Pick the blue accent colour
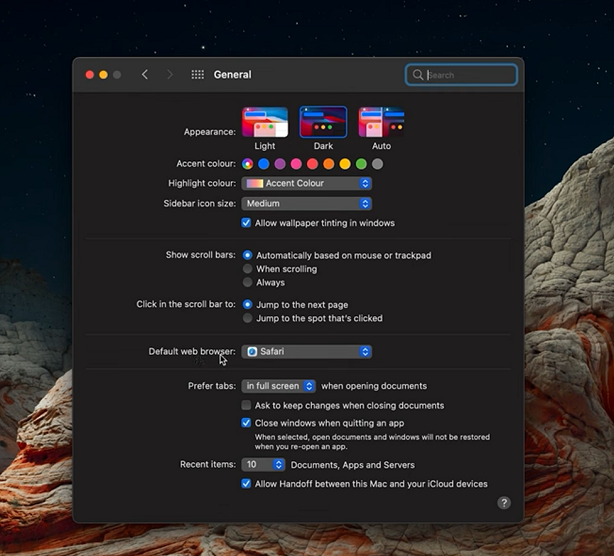The height and width of the screenshot is (556, 614). 264,164
